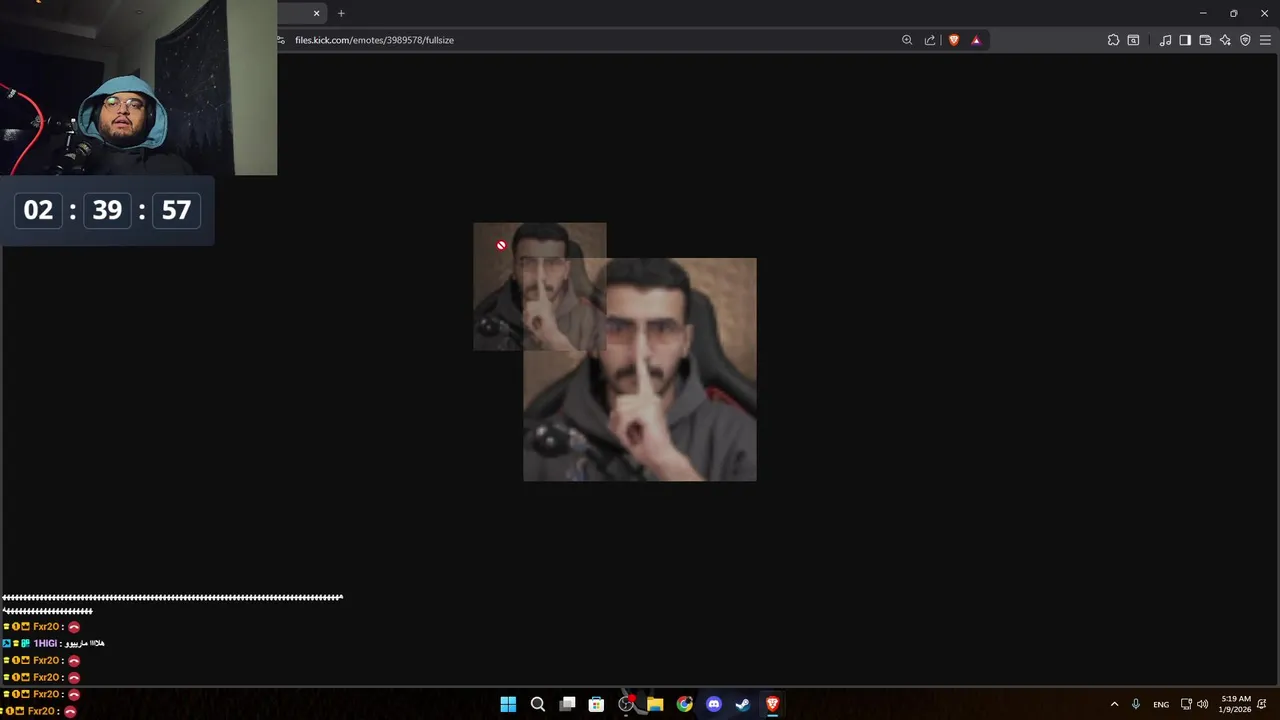Open the Windows Start menu

(508, 704)
